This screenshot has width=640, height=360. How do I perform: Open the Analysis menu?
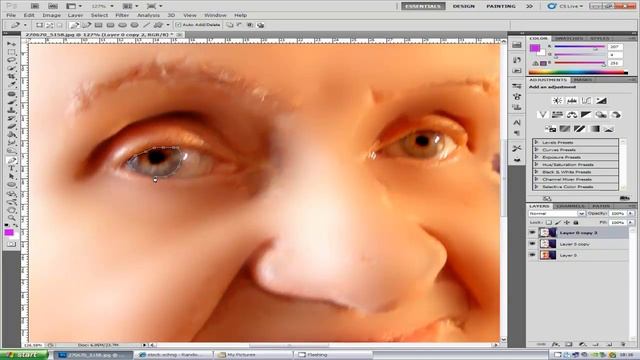tap(148, 15)
